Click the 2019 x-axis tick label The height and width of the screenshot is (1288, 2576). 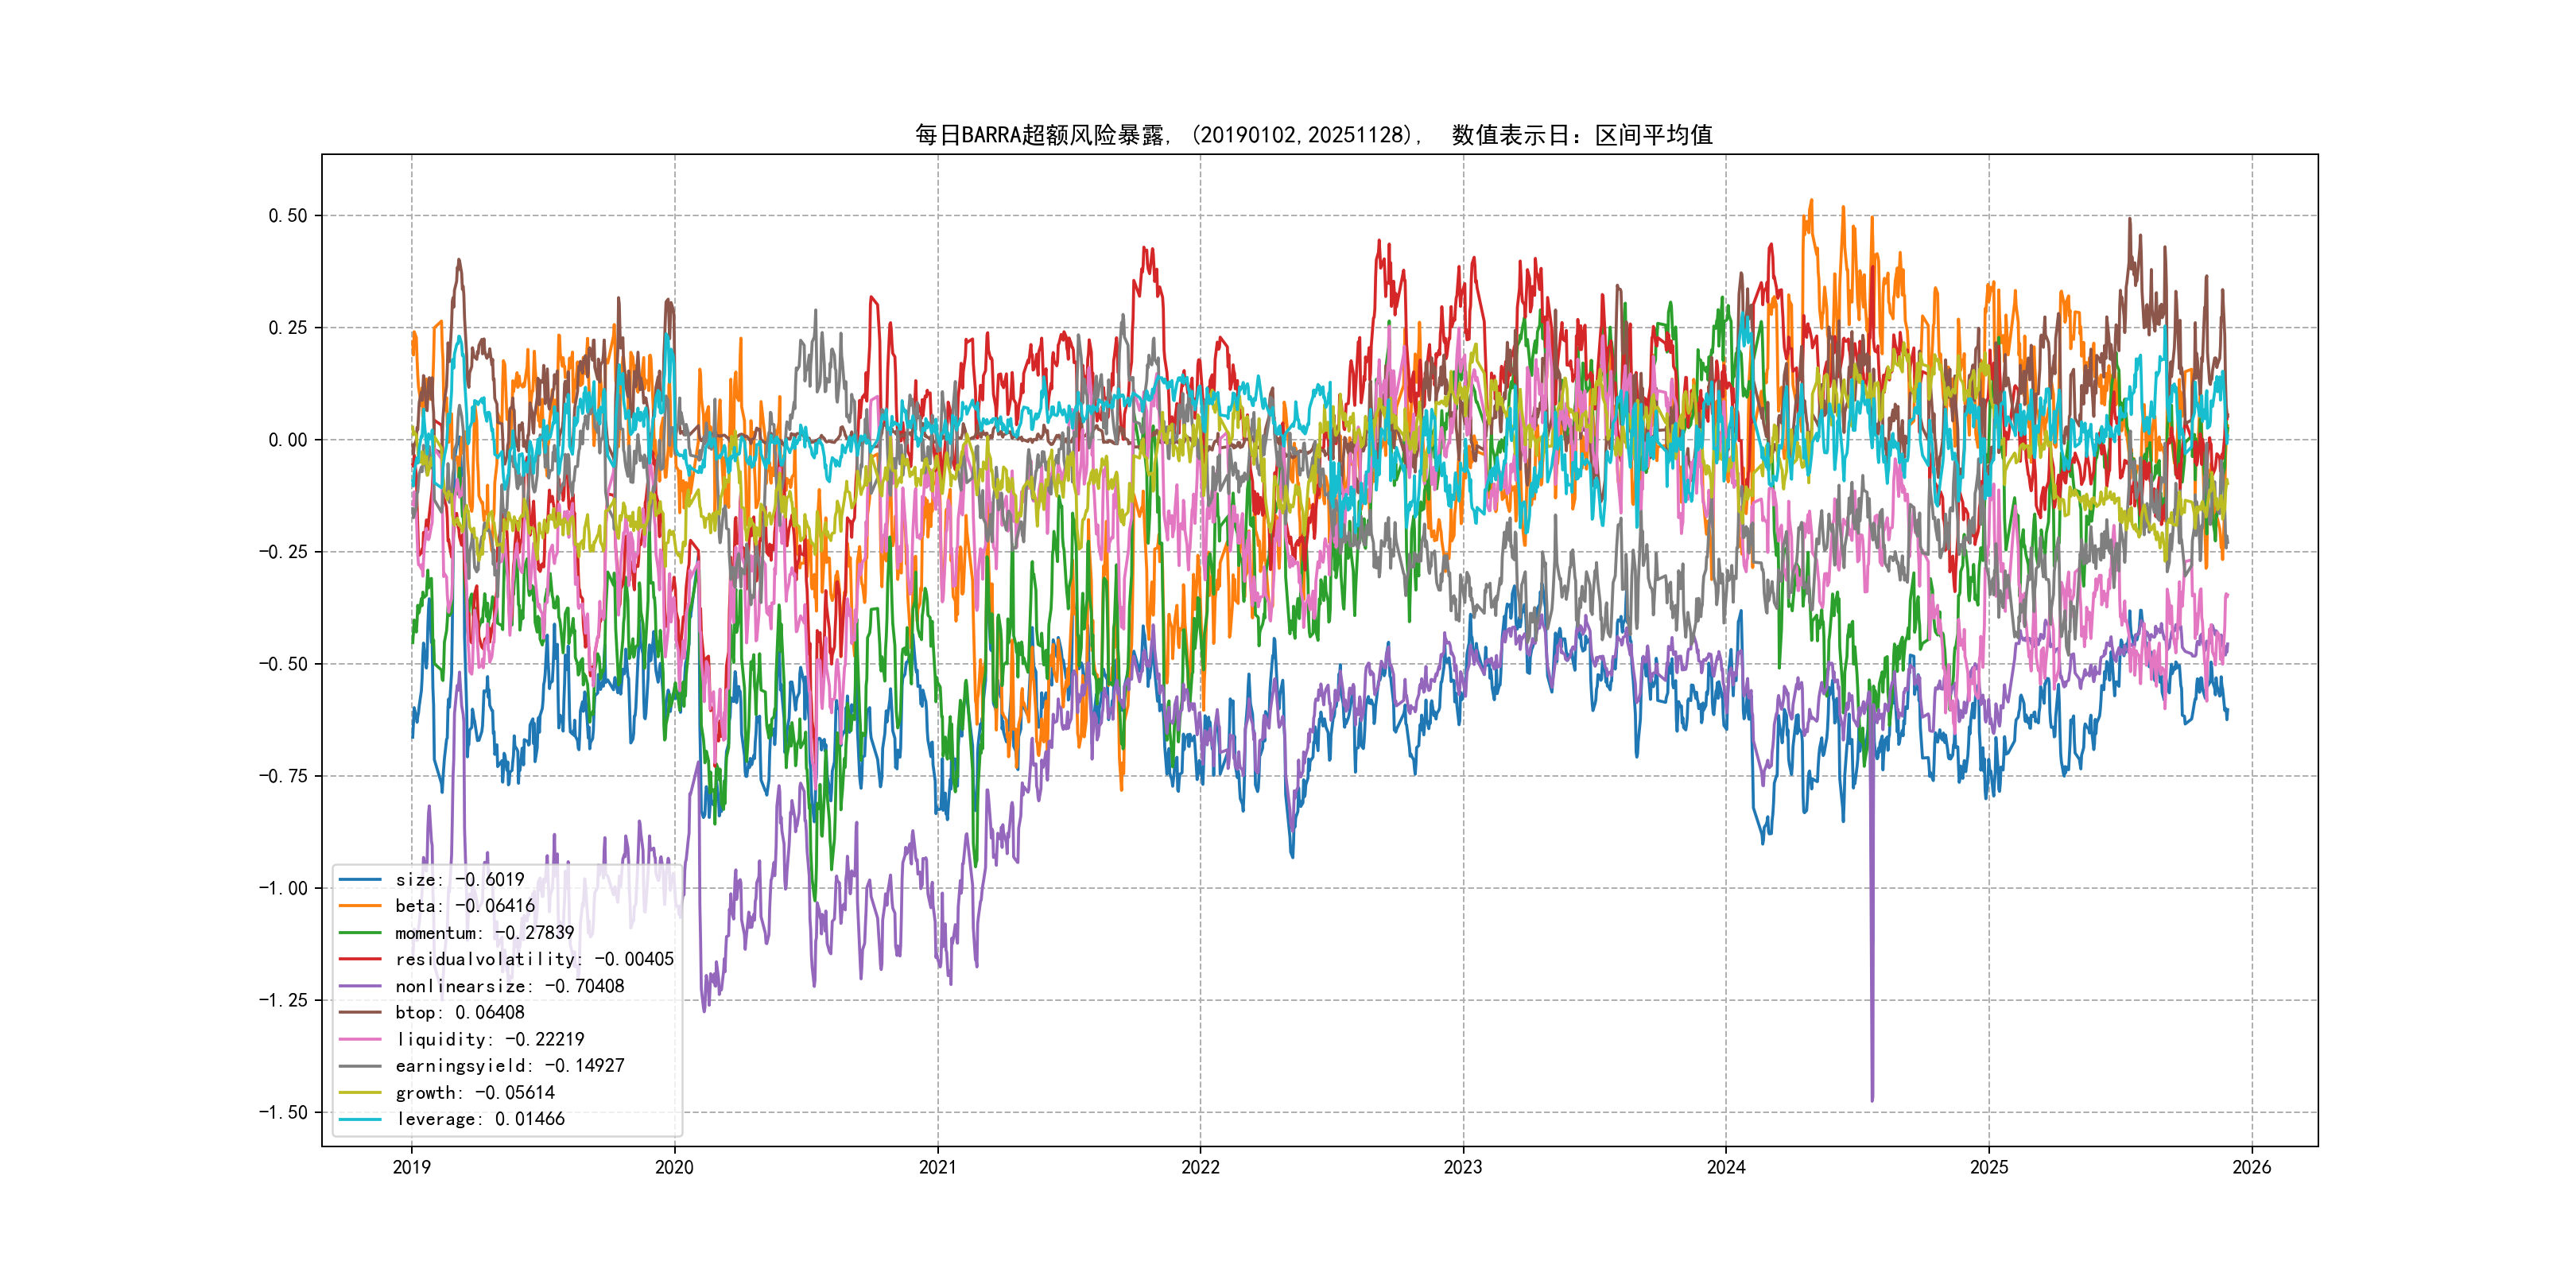pyautogui.click(x=411, y=1167)
